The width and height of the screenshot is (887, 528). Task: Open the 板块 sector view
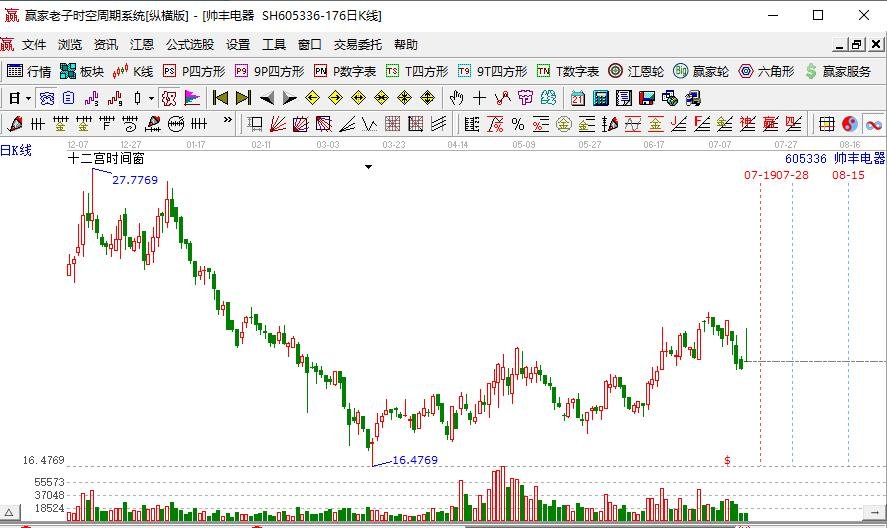click(82, 71)
